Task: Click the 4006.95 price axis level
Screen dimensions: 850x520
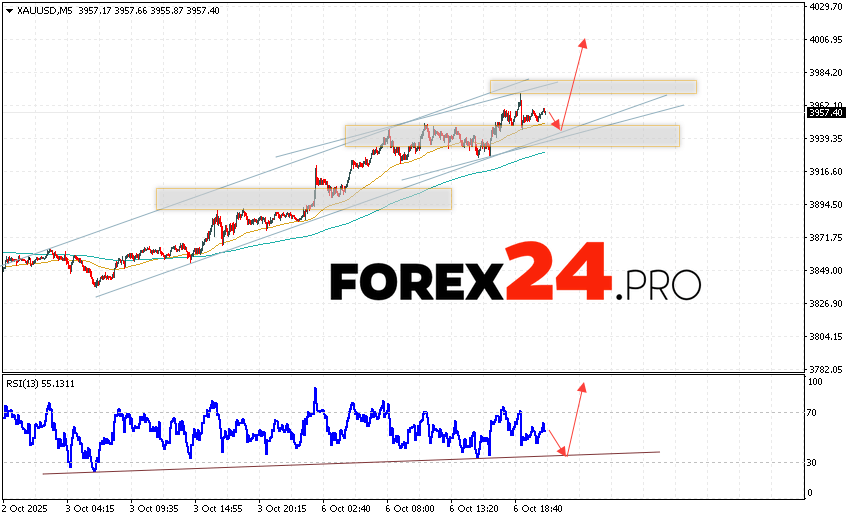Action: (x=825, y=39)
